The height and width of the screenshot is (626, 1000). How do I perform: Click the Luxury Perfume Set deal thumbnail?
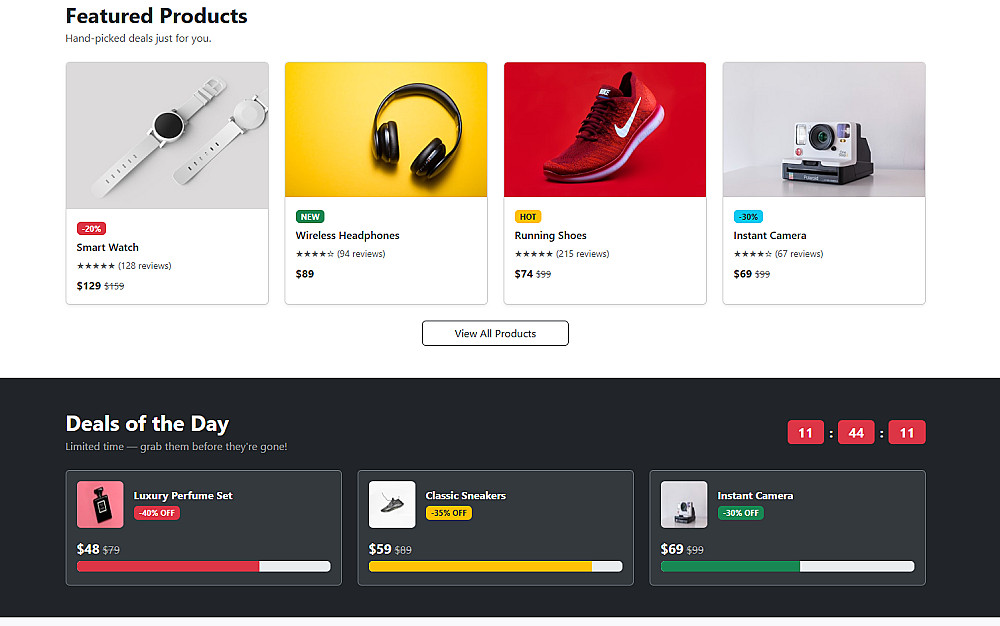coord(100,505)
